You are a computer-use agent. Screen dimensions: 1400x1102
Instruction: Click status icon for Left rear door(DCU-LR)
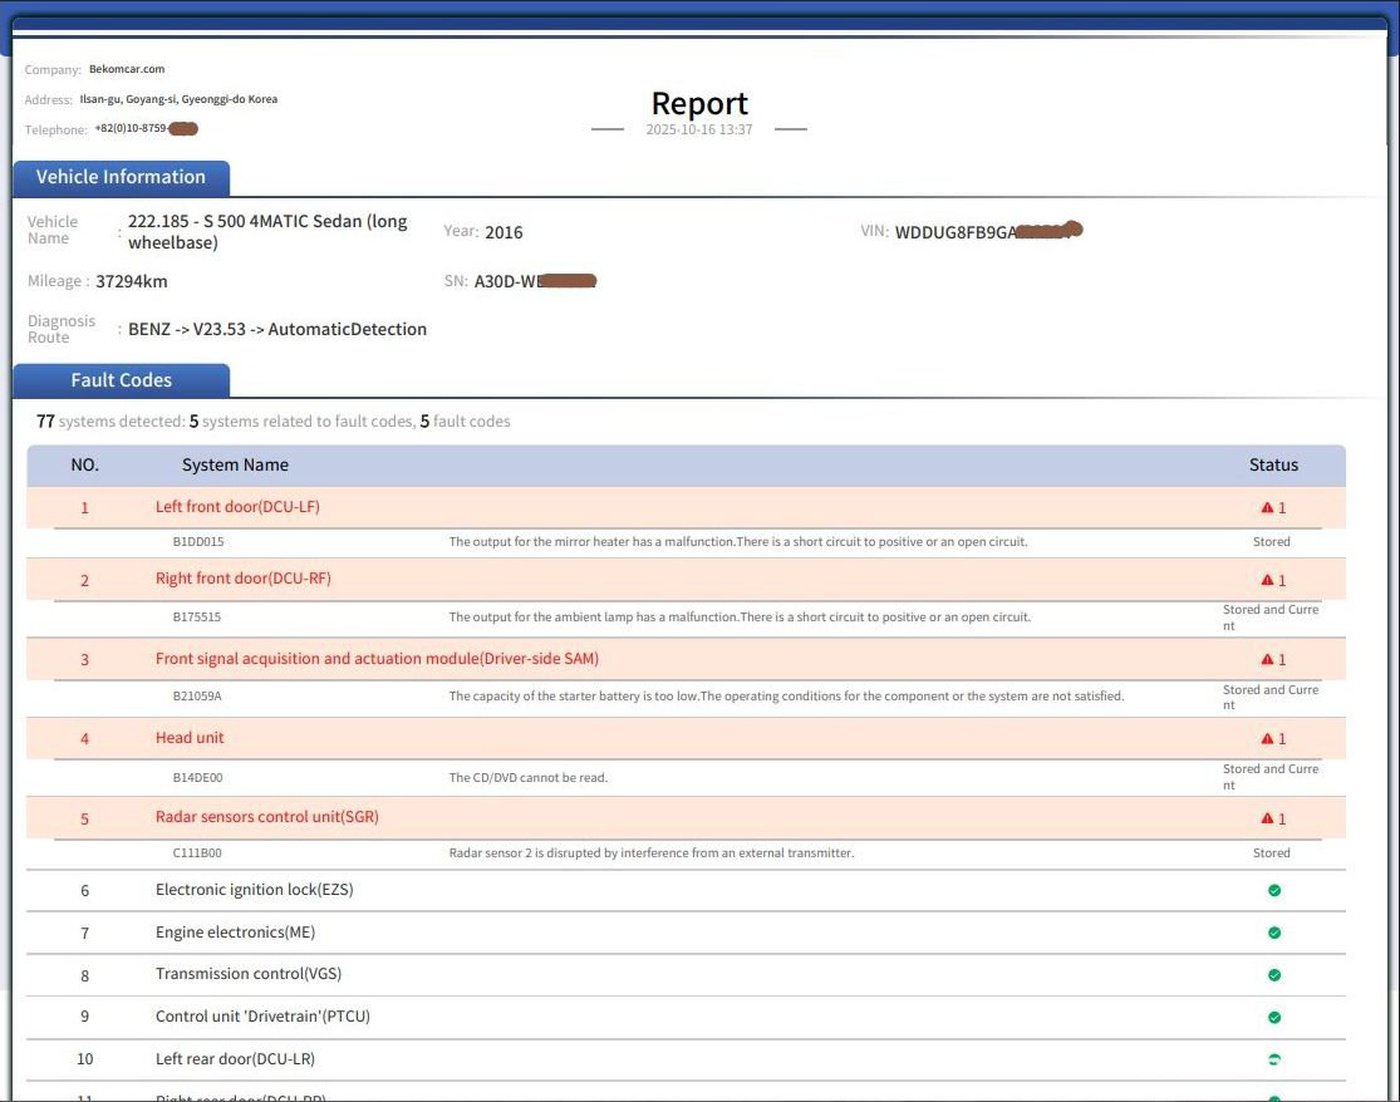point(1274,1060)
